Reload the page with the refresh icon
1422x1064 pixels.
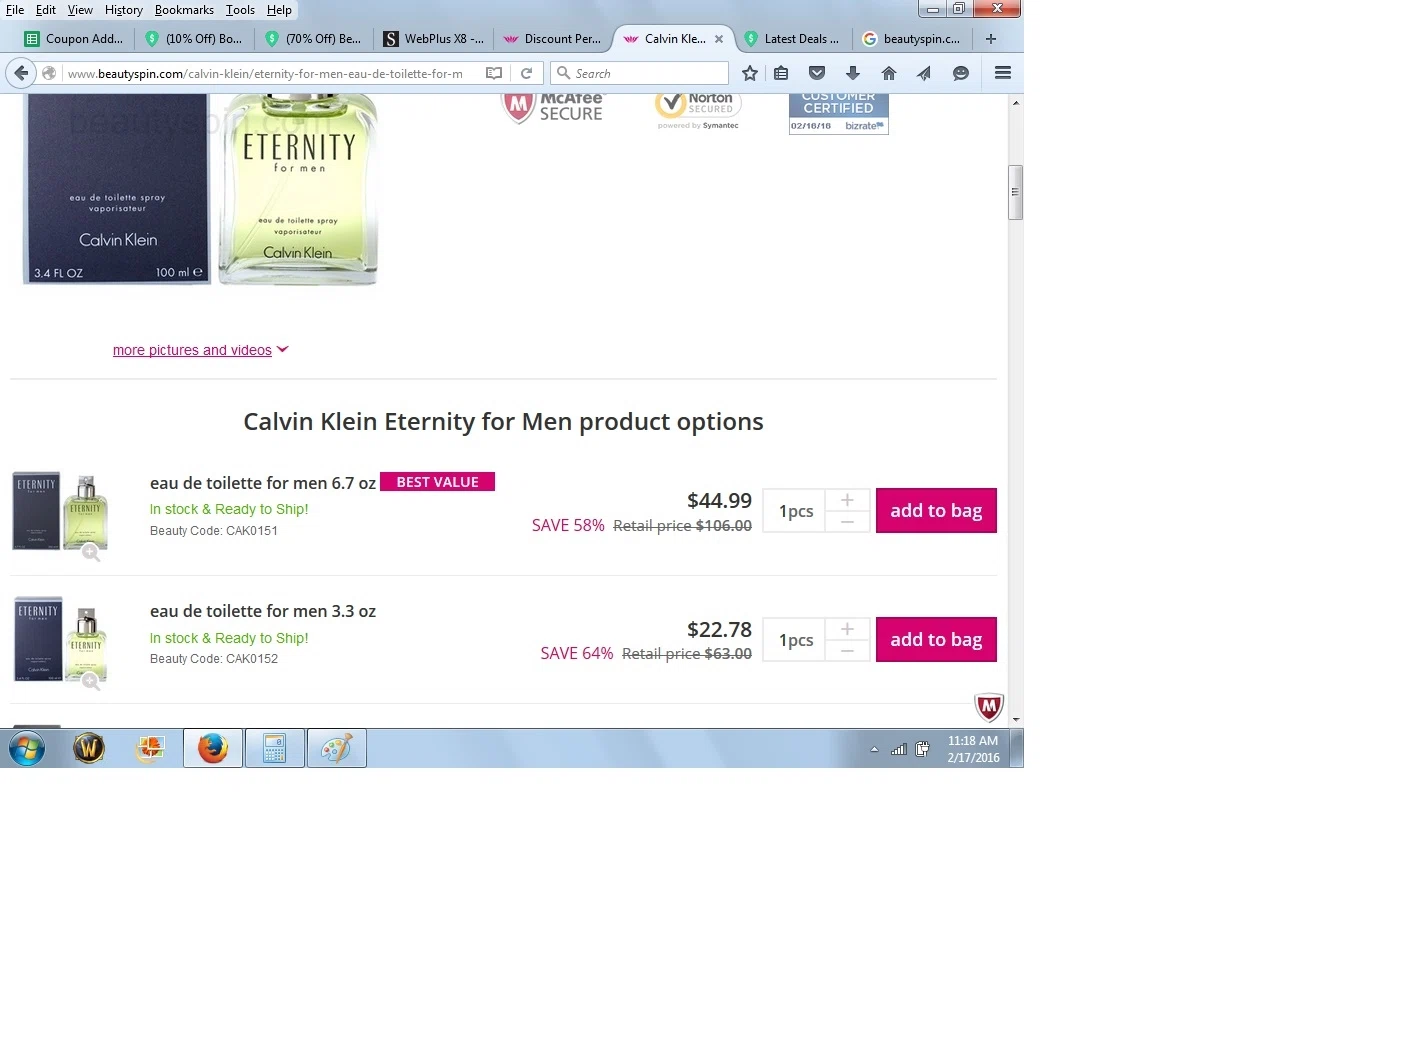coord(526,73)
